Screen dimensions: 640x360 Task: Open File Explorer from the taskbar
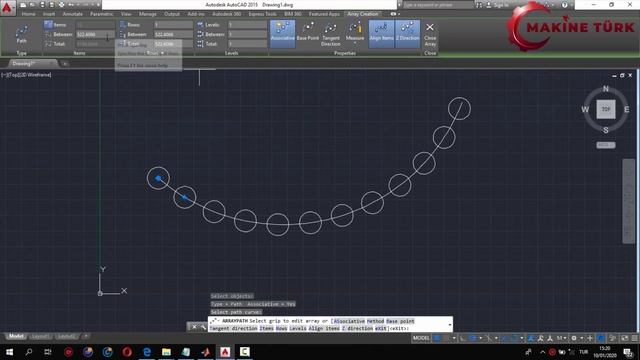point(166,352)
